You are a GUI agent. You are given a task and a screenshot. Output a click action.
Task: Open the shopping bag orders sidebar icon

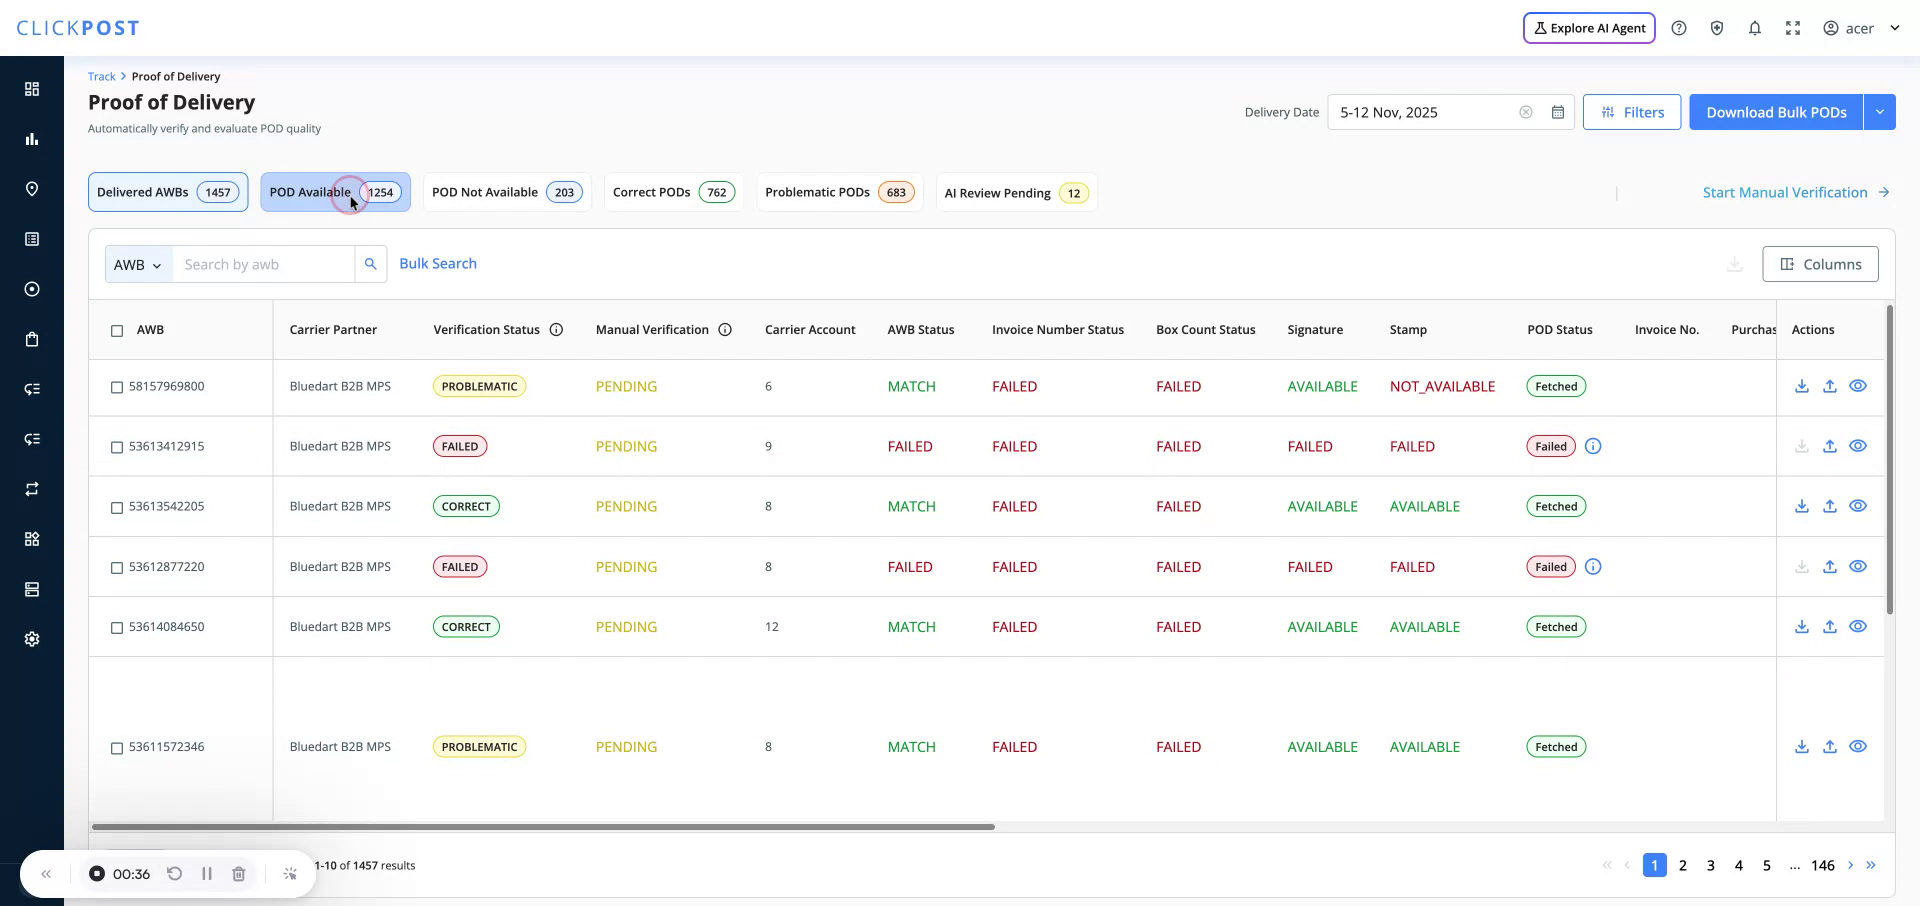[x=32, y=339]
